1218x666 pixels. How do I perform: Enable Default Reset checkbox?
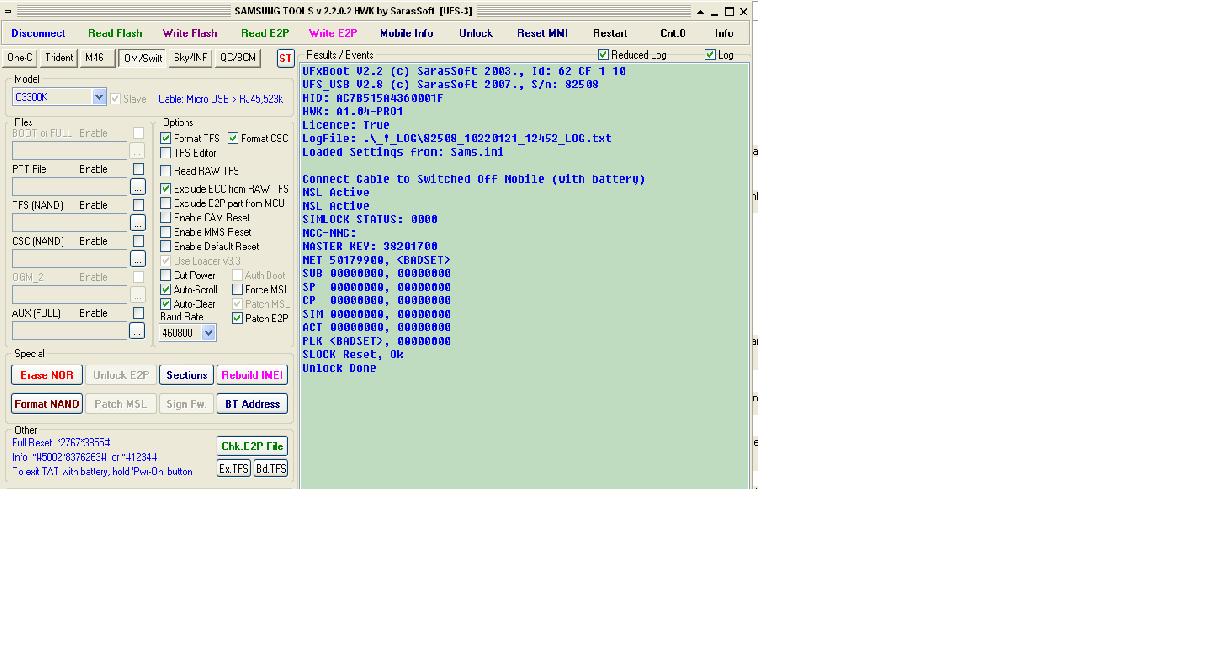click(166, 246)
